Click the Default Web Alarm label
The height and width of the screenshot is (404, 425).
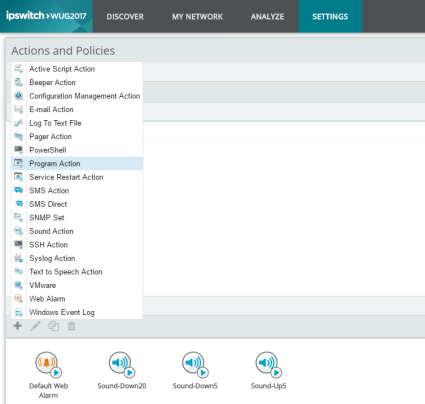pyautogui.click(x=48, y=390)
